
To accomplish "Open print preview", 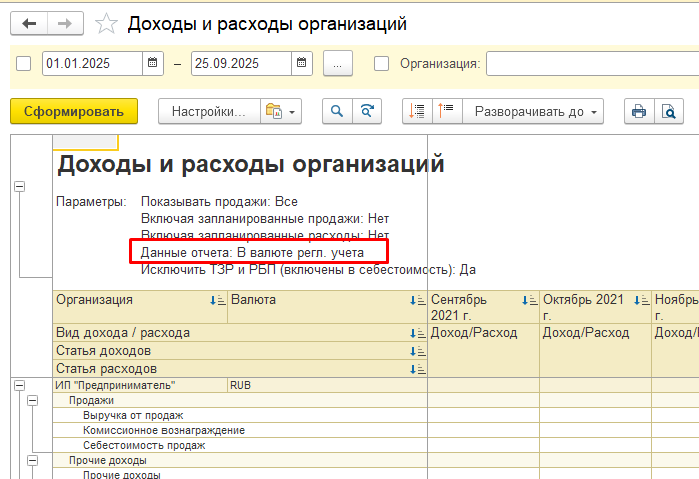I will (x=668, y=112).
